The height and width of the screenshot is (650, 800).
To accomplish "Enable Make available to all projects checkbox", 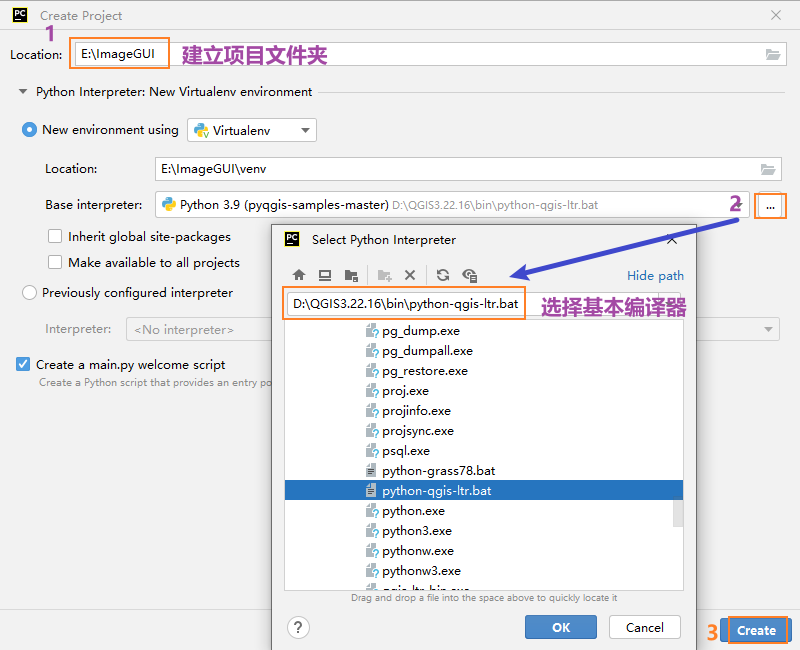I will click(x=55, y=262).
